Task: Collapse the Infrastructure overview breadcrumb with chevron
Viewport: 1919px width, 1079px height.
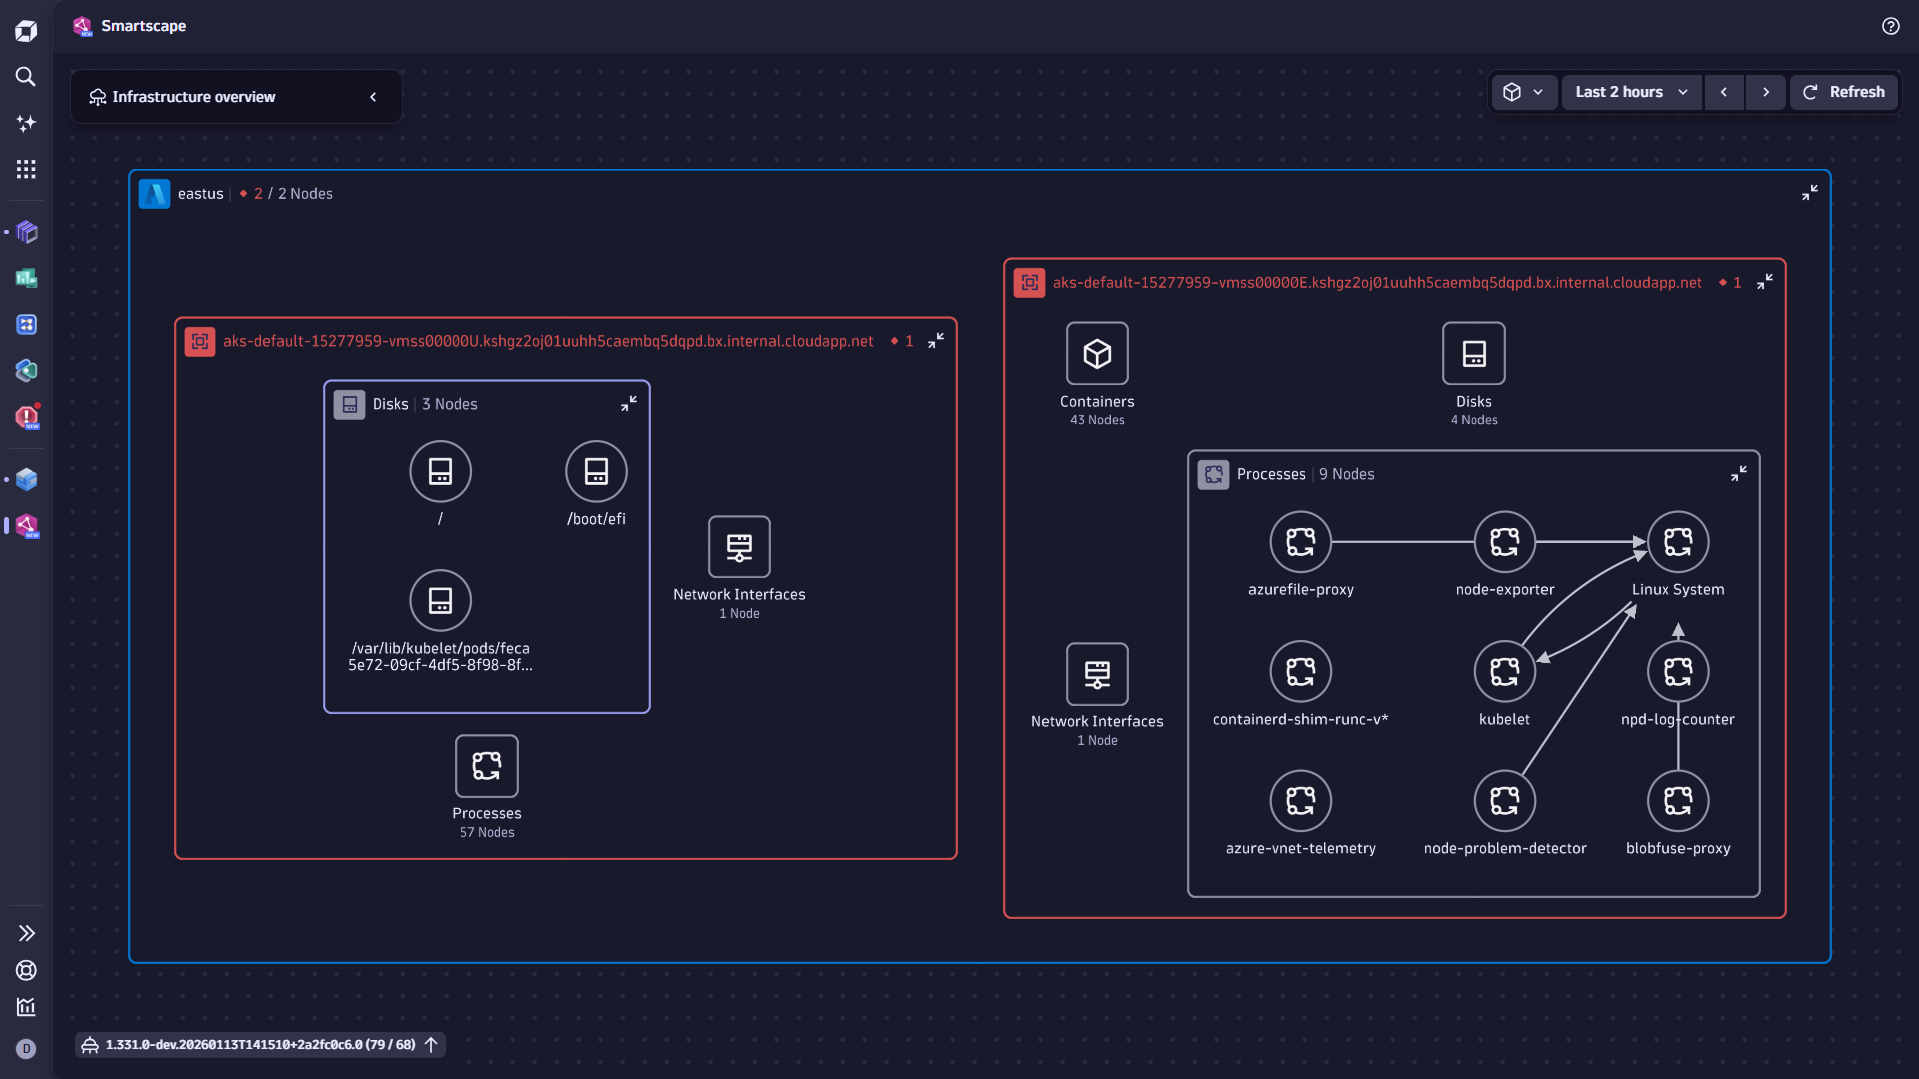Action: click(x=374, y=96)
